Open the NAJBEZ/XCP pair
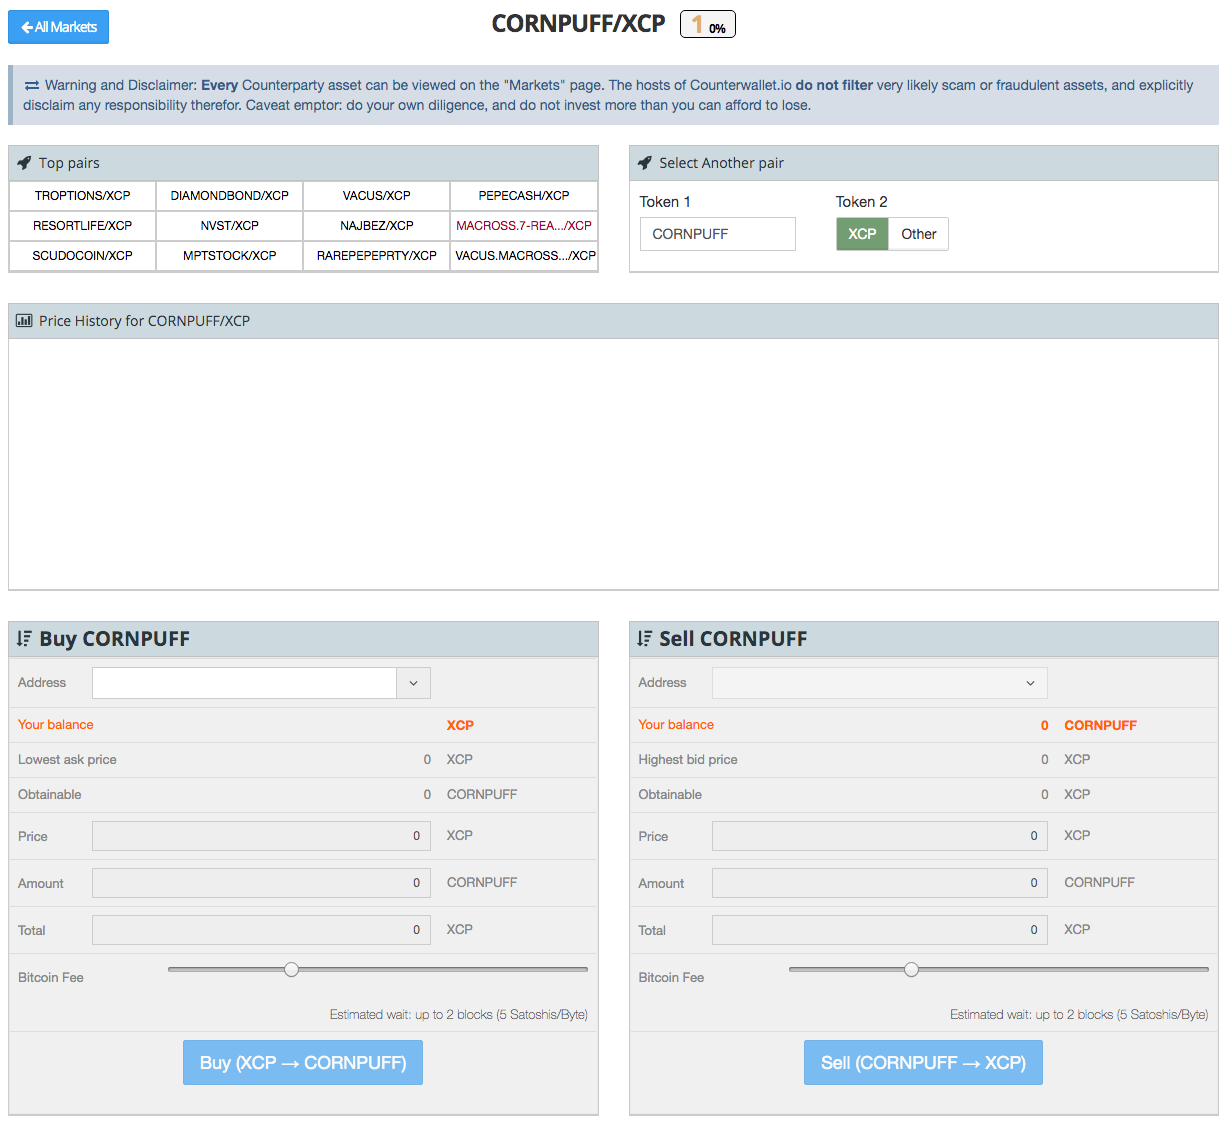Viewport: 1228px width, 1129px height. click(377, 226)
